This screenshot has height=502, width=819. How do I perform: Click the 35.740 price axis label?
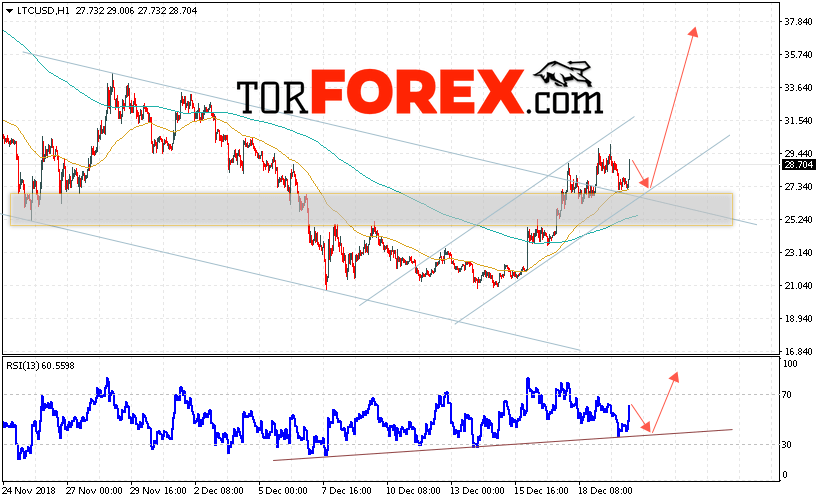click(799, 54)
